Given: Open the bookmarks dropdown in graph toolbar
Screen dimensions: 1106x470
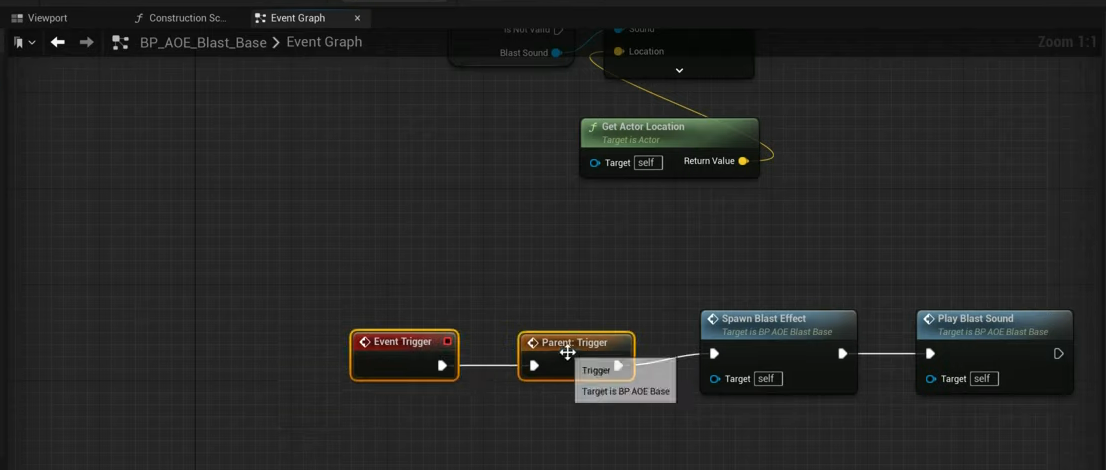Looking at the screenshot, I should pyautogui.click(x=24, y=42).
